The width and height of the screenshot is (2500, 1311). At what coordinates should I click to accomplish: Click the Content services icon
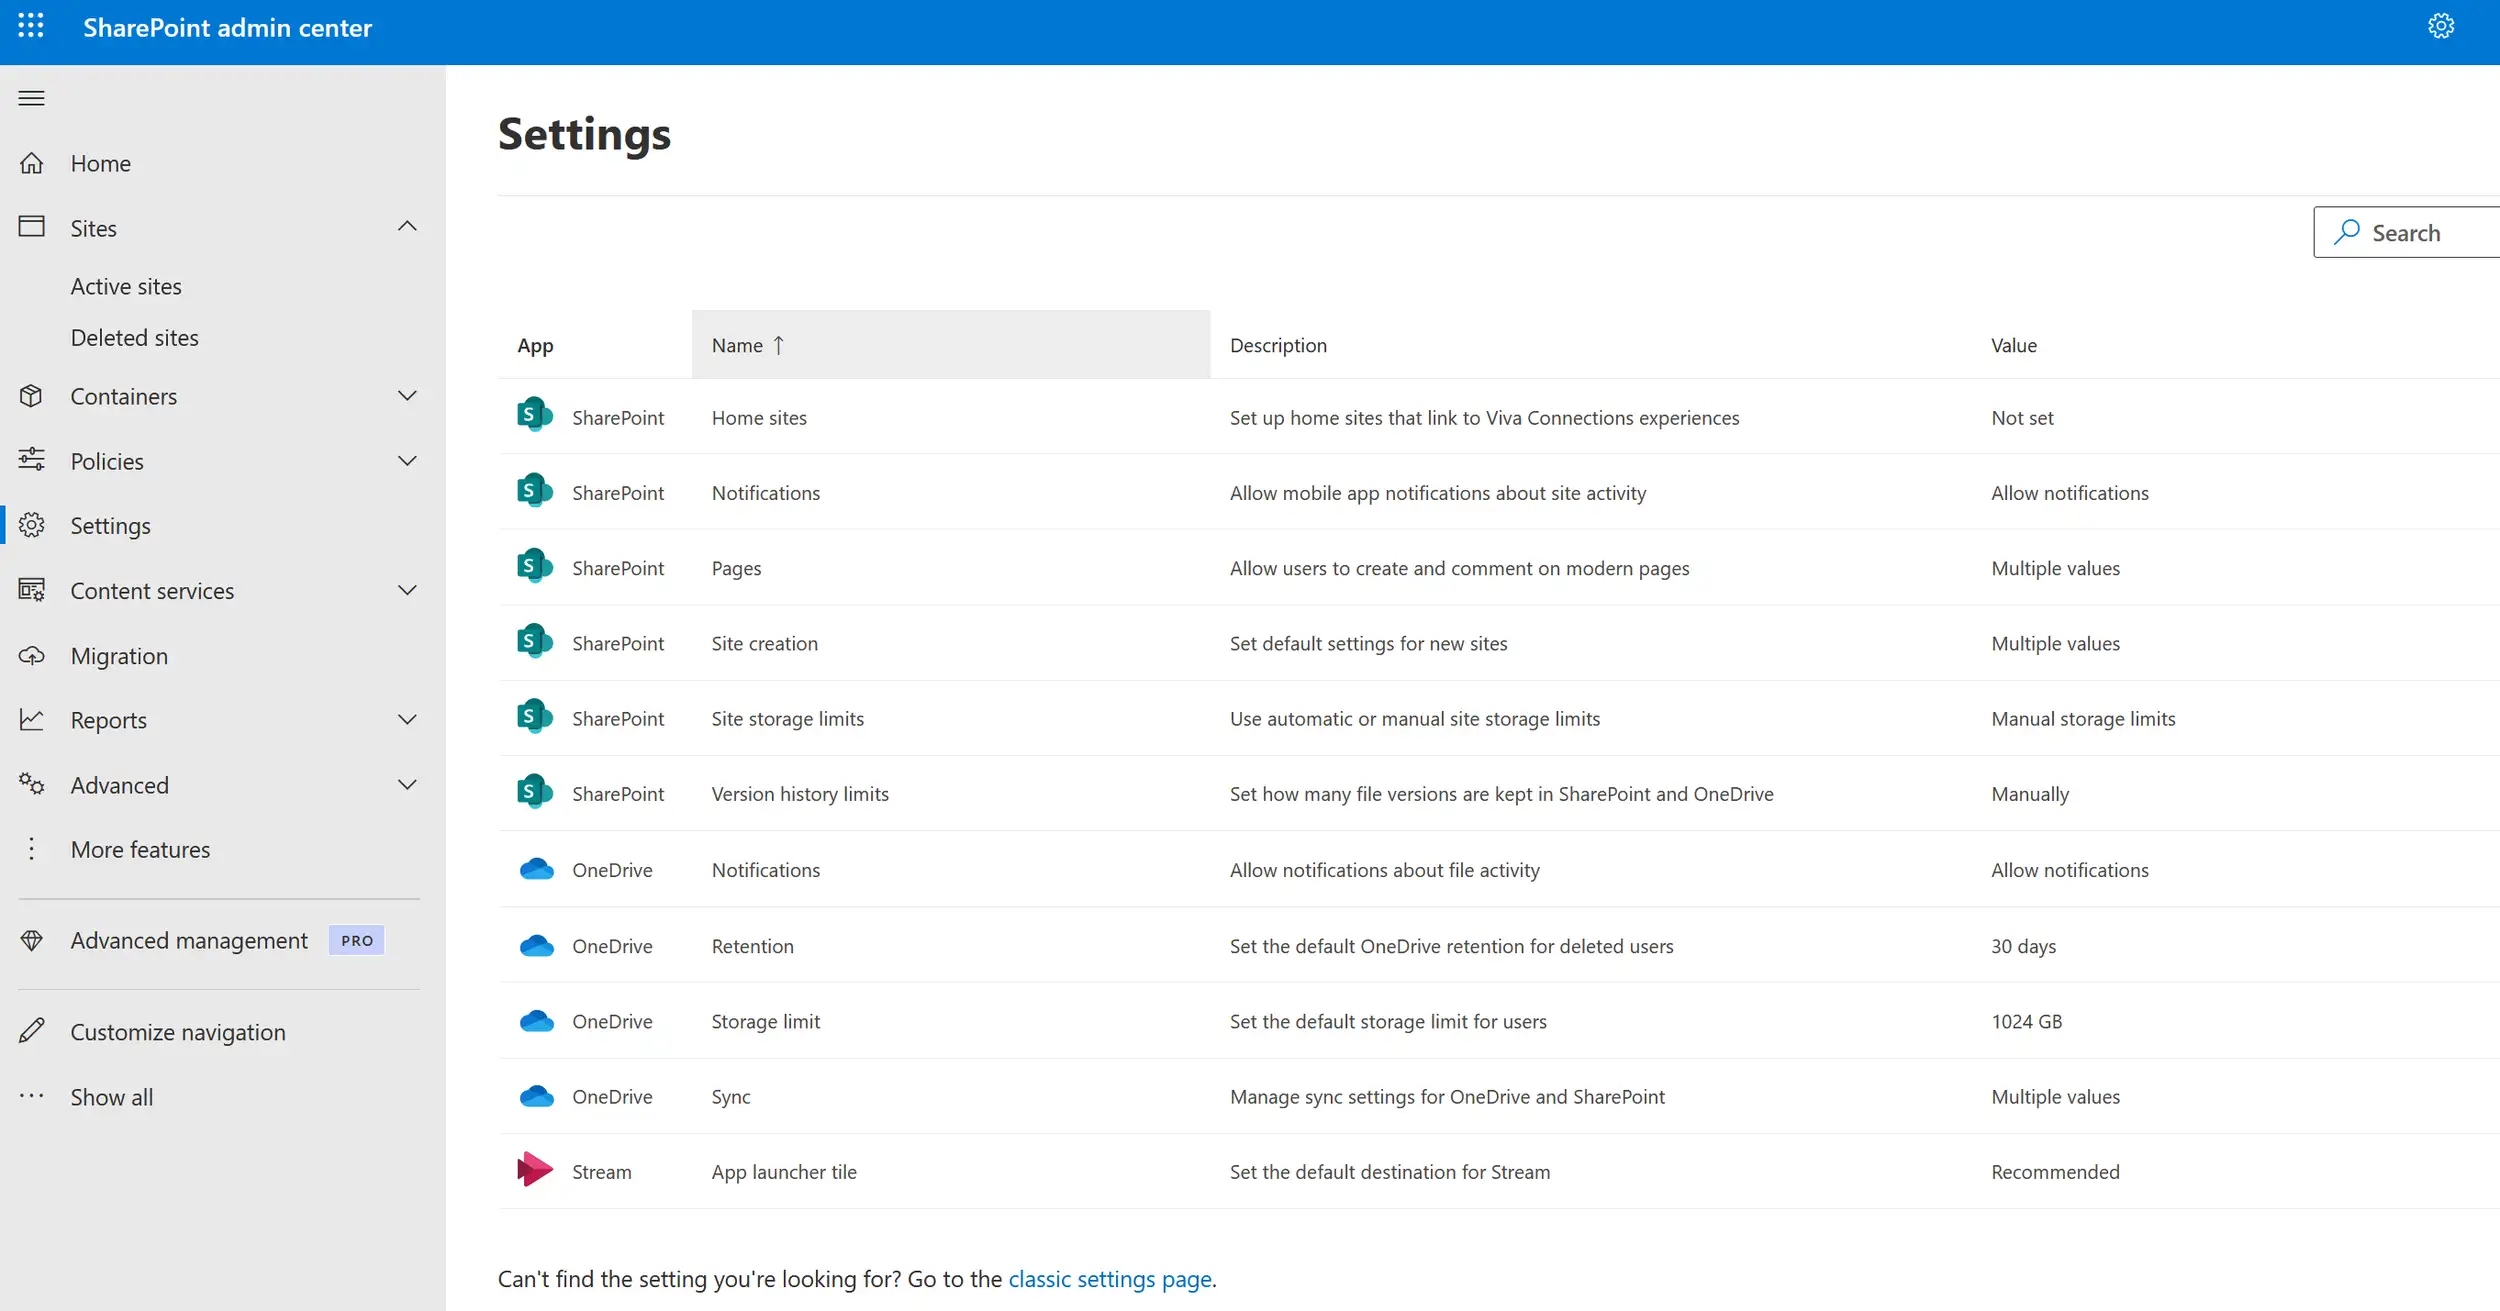pos(32,590)
